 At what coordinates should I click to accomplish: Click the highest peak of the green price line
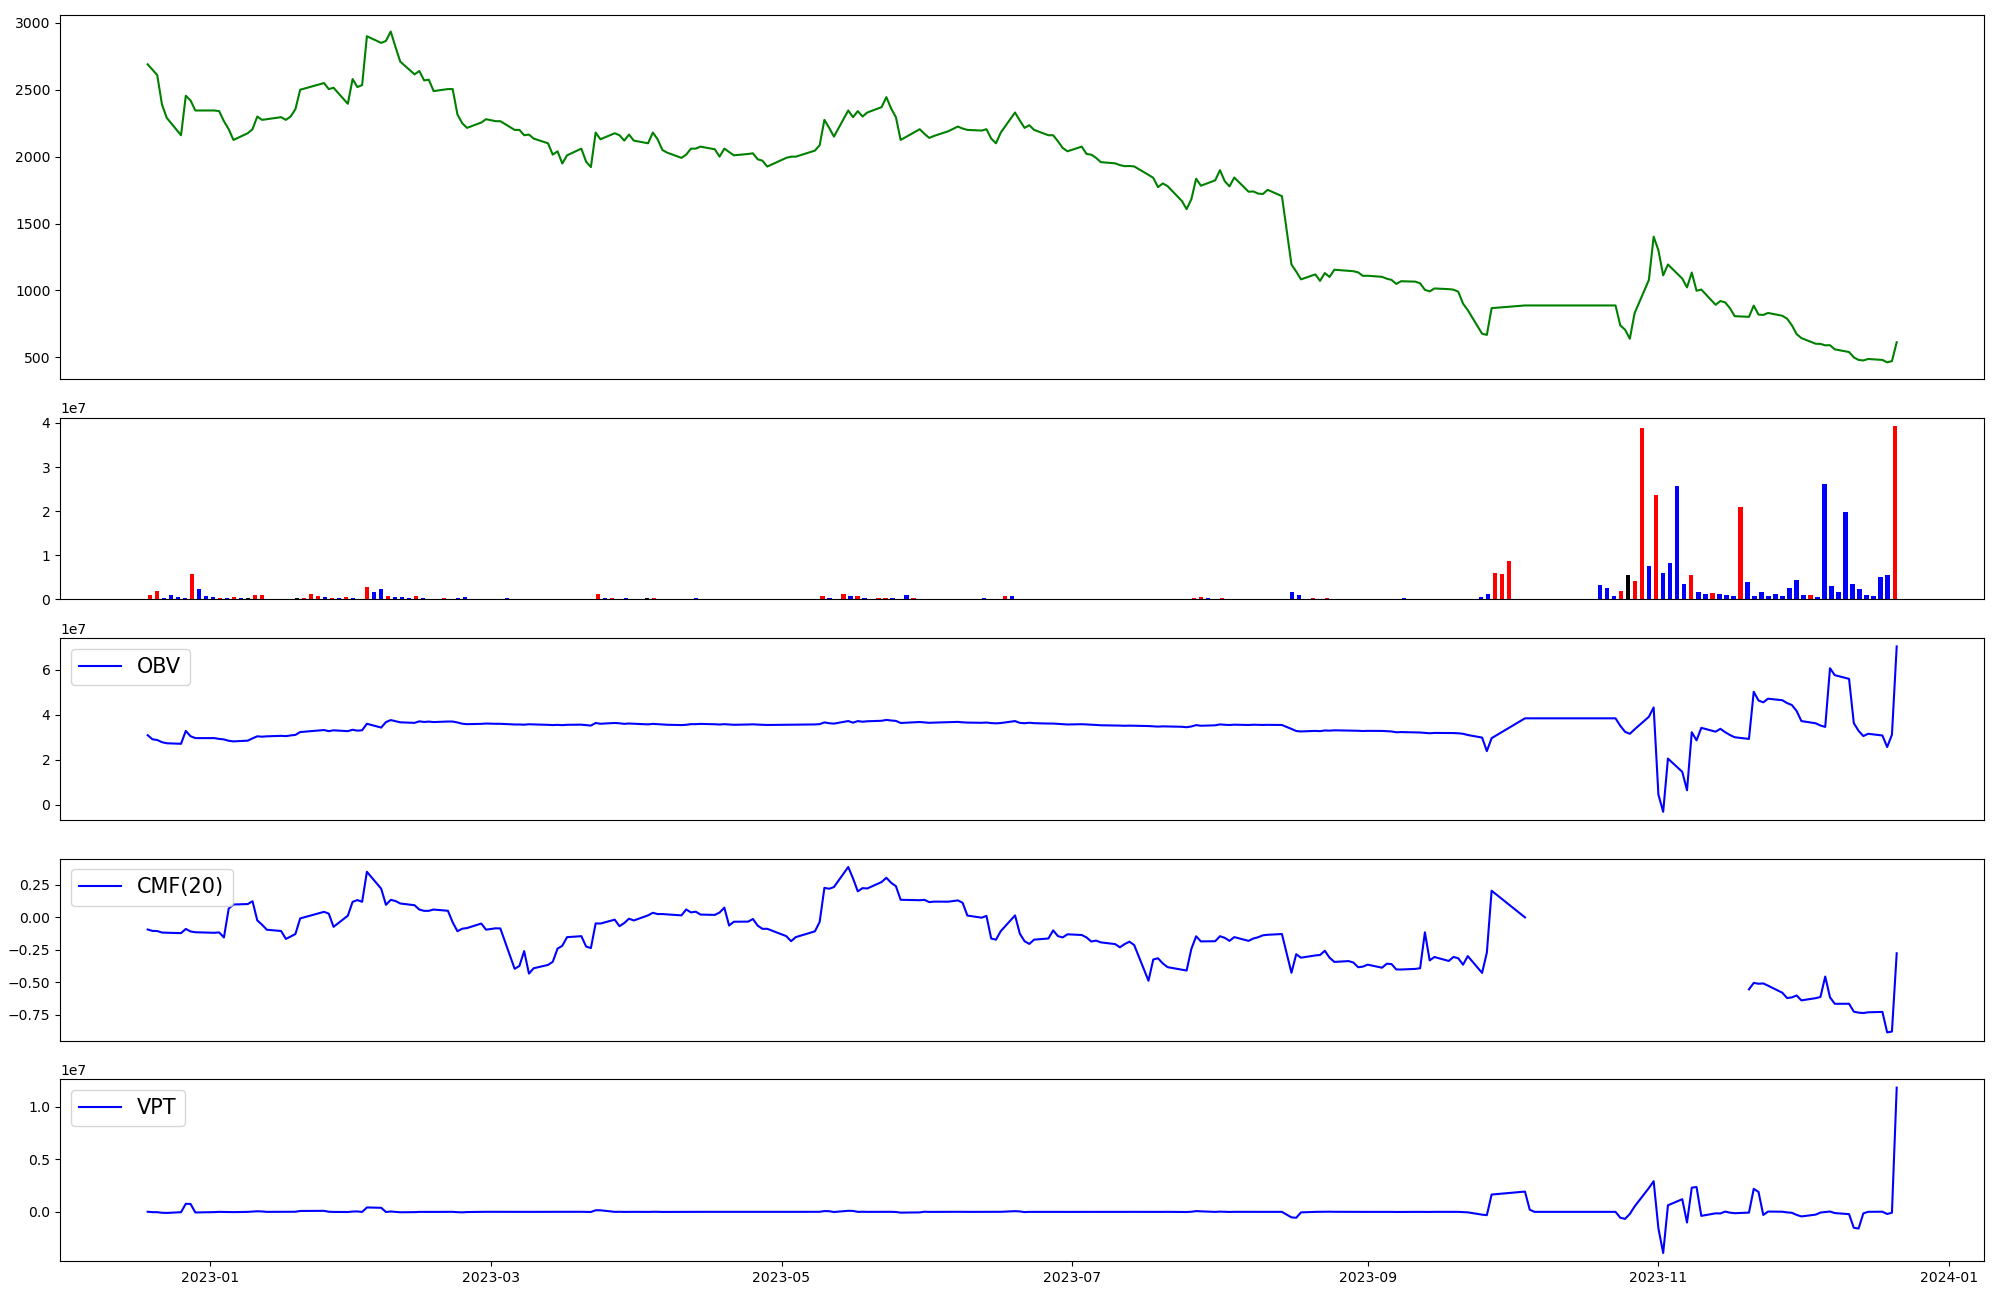pyautogui.click(x=390, y=32)
